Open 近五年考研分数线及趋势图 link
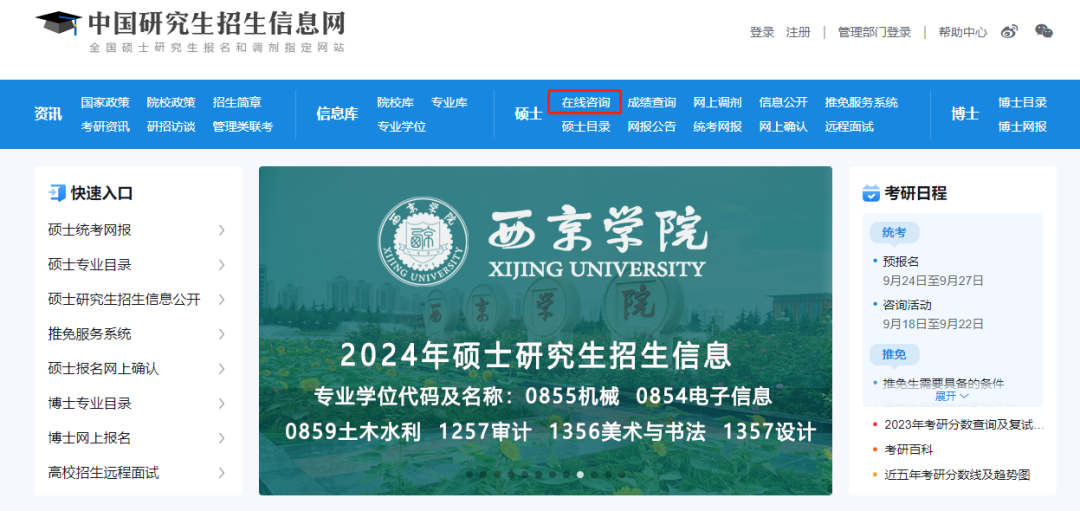This screenshot has height=511, width=1080. 957,474
